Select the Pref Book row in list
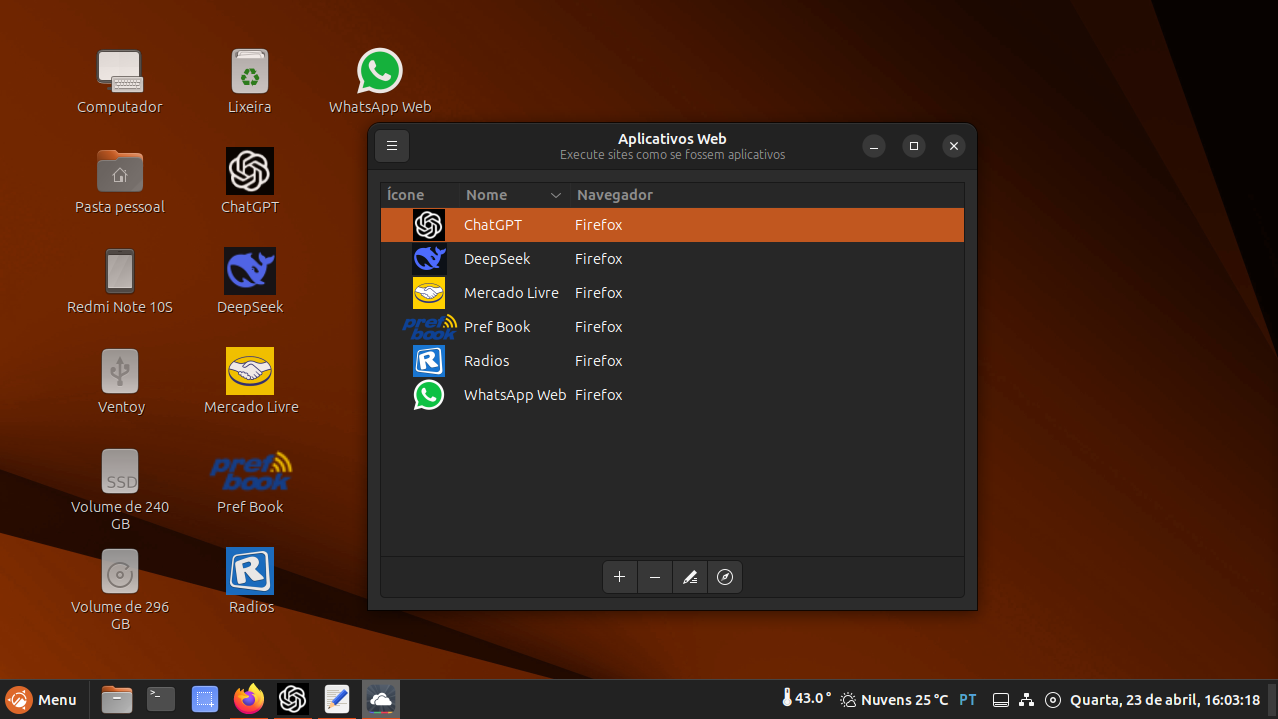Image resolution: width=1278 pixels, height=719 pixels. (672, 327)
